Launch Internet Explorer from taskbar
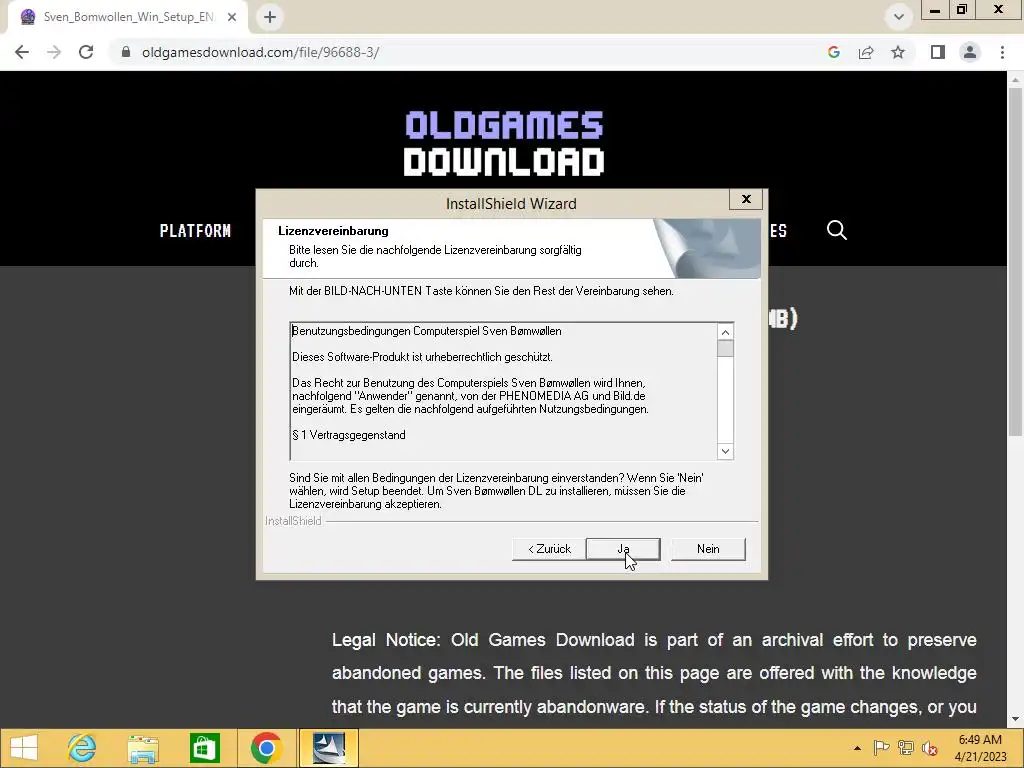 82,748
